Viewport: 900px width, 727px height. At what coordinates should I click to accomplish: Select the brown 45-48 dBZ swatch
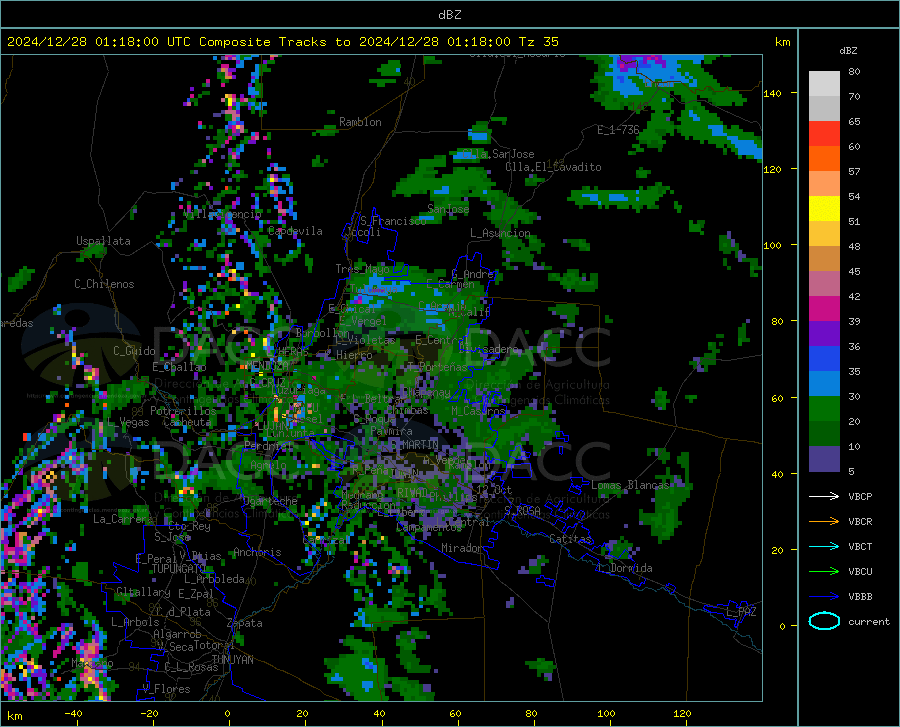point(824,259)
